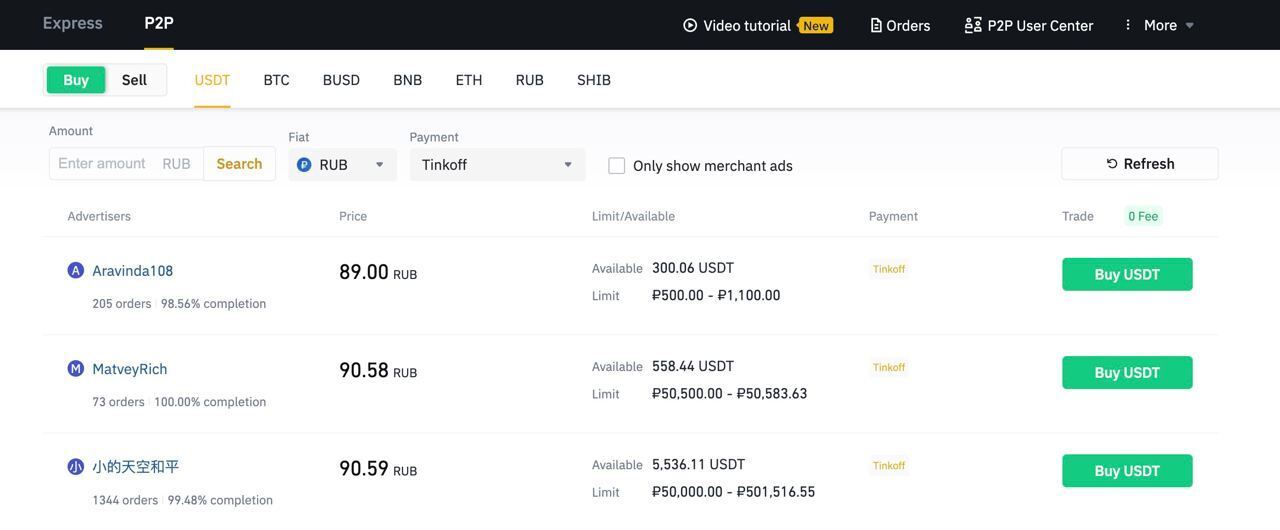1280x530 pixels.
Task: Click the Video tutorial play icon
Action: (x=690, y=25)
